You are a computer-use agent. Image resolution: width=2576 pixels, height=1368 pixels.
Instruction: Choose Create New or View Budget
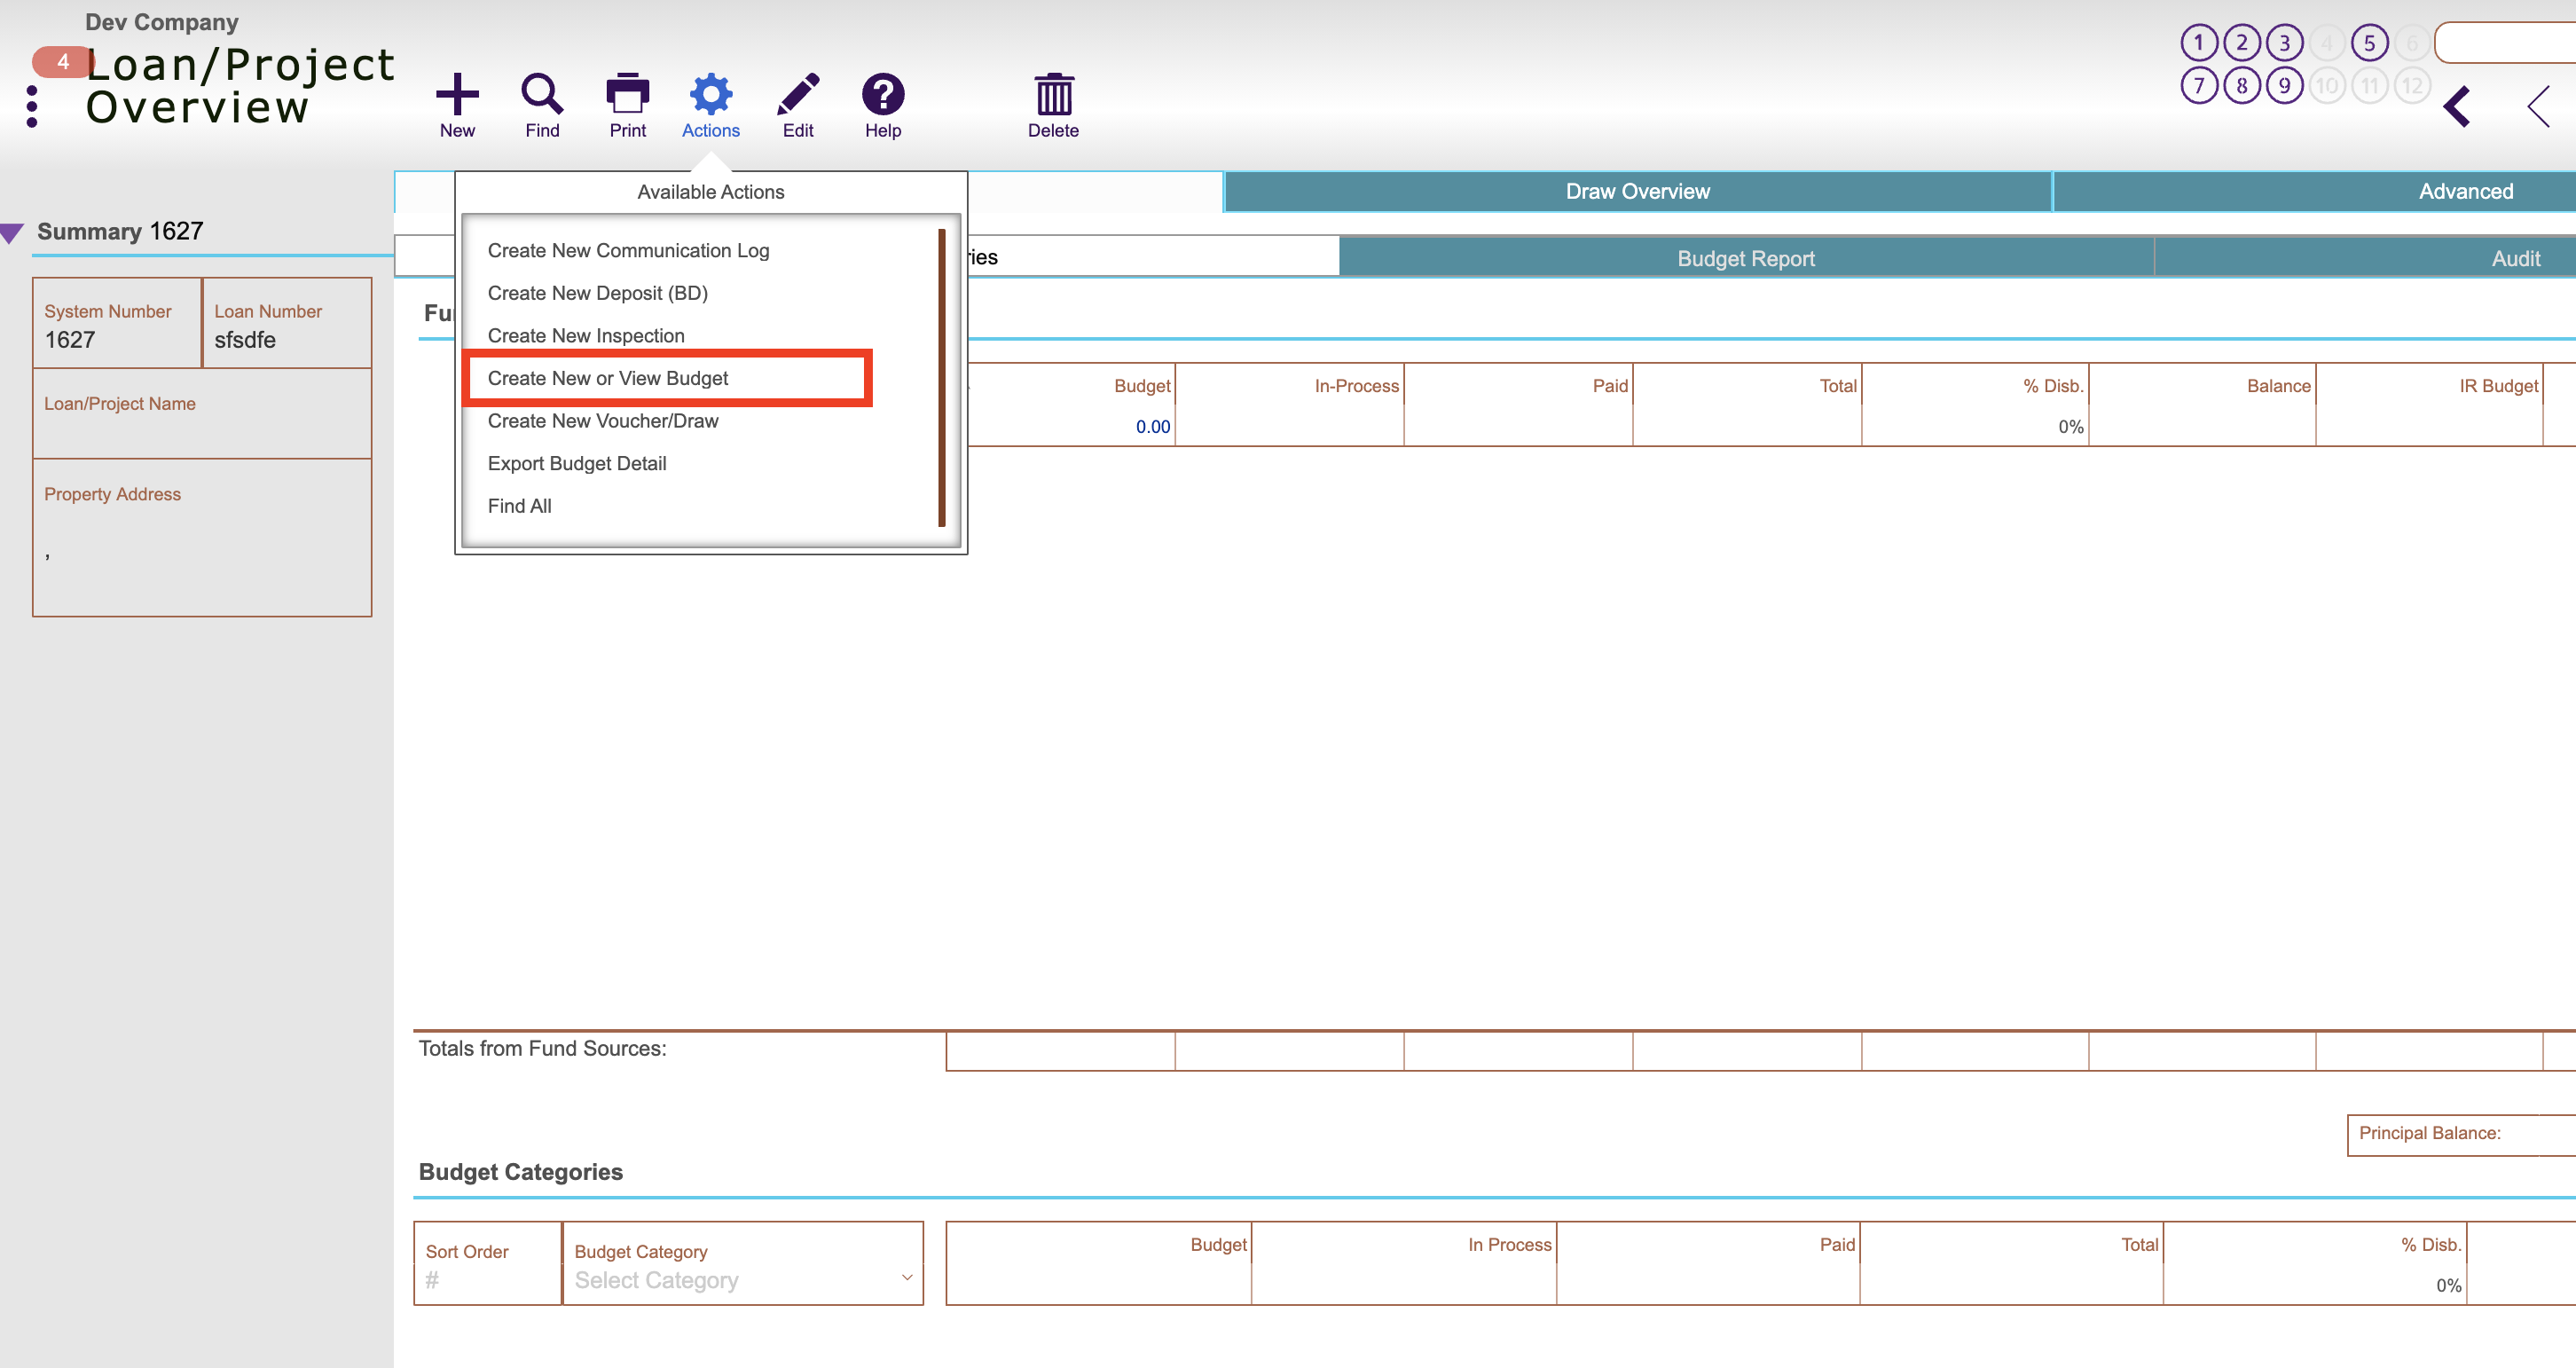(x=608, y=378)
